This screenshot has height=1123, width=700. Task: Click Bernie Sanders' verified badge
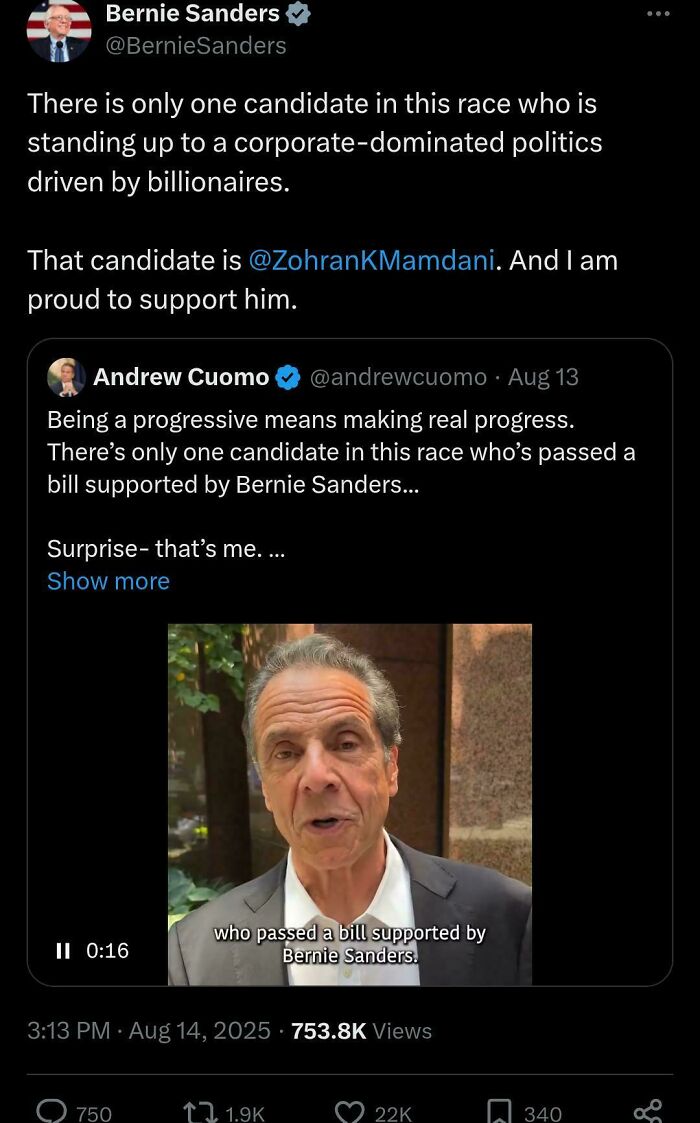(299, 14)
